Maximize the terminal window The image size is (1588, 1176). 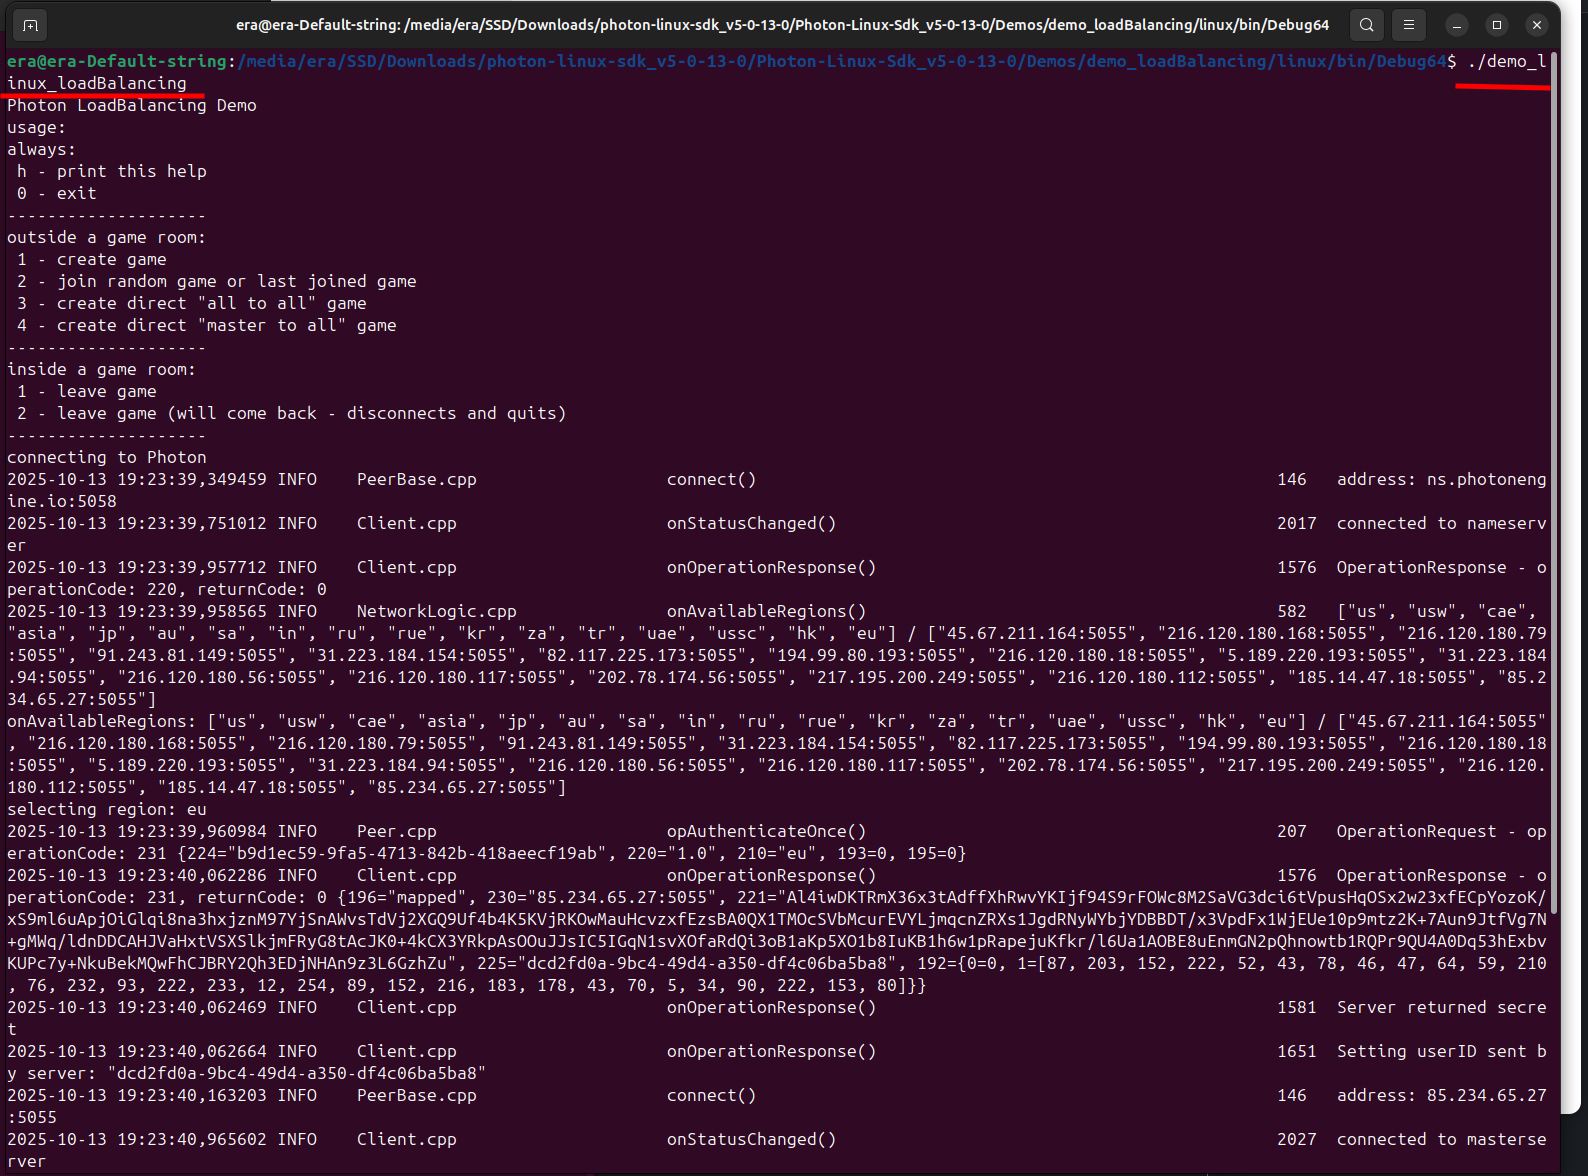point(1497,25)
